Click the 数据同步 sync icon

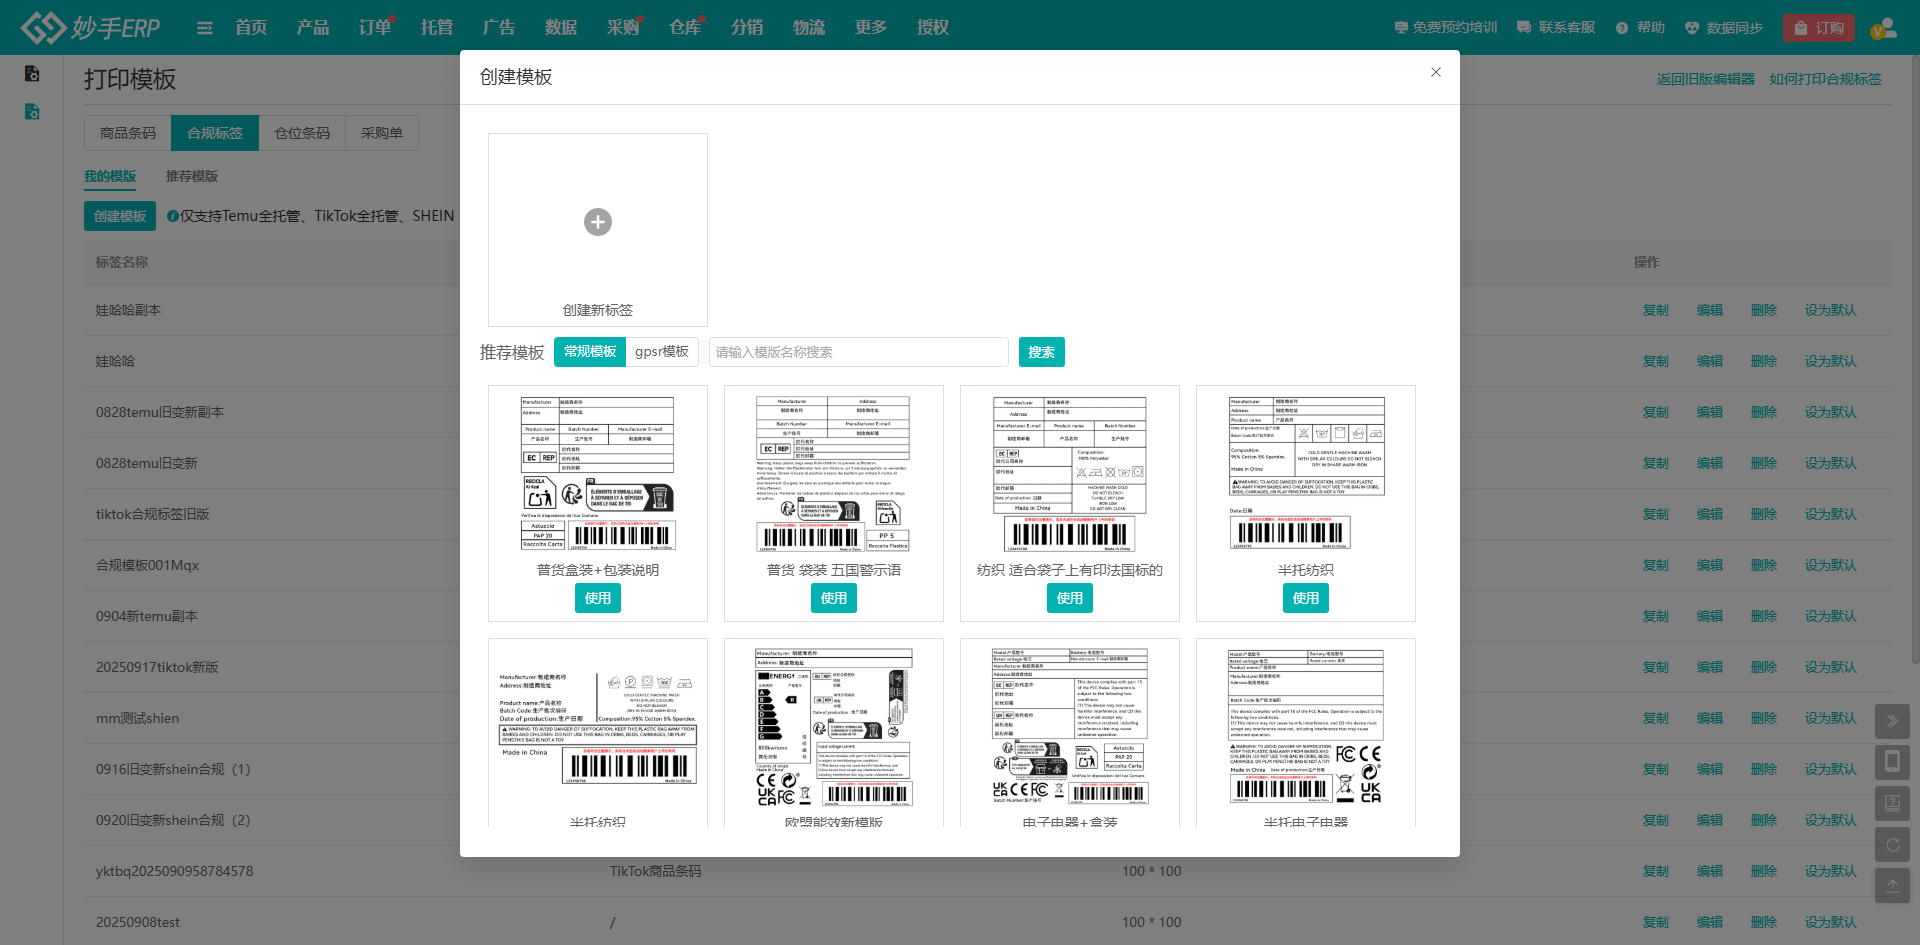pyautogui.click(x=1692, y=28)
